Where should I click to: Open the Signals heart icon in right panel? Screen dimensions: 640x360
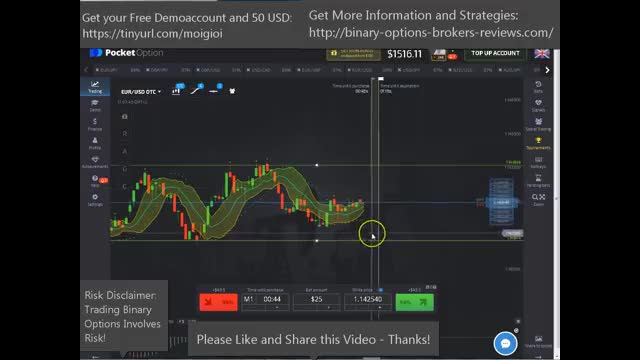(x=538, y=105)
